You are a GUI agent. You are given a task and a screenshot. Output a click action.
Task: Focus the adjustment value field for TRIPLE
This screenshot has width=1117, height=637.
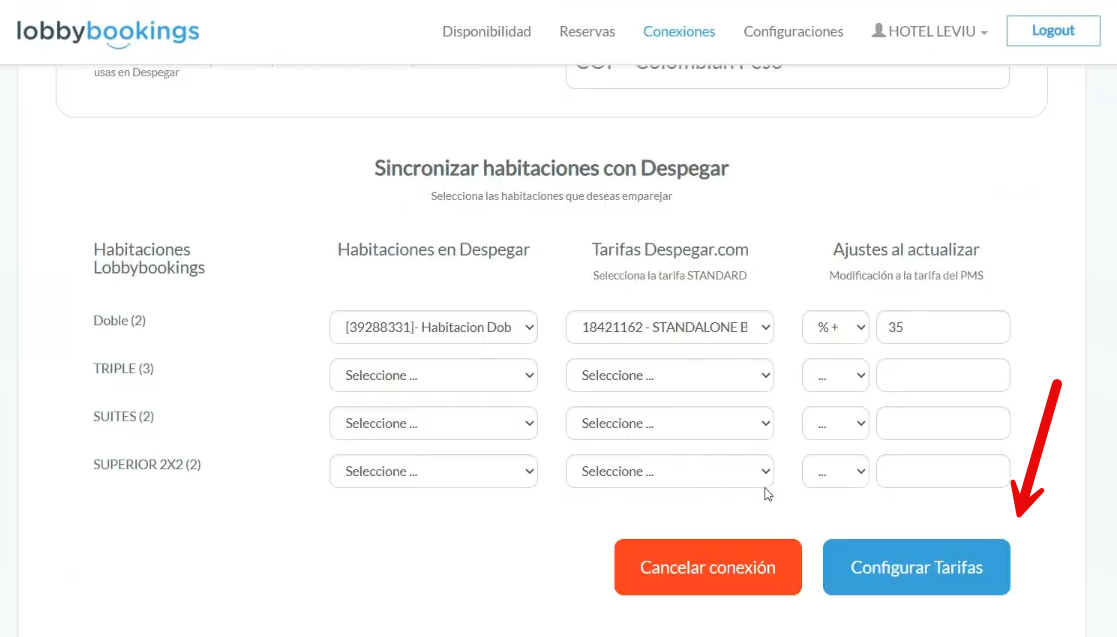[x=943, y=375]
